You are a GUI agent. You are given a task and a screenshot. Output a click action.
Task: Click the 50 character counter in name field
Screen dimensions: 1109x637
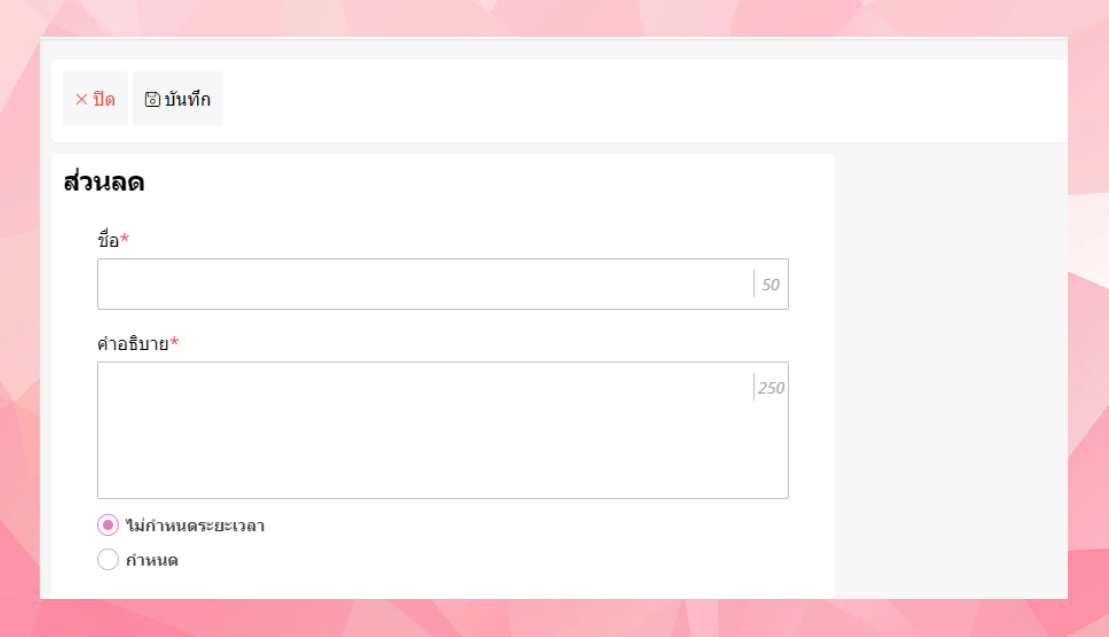click(770, 285)
